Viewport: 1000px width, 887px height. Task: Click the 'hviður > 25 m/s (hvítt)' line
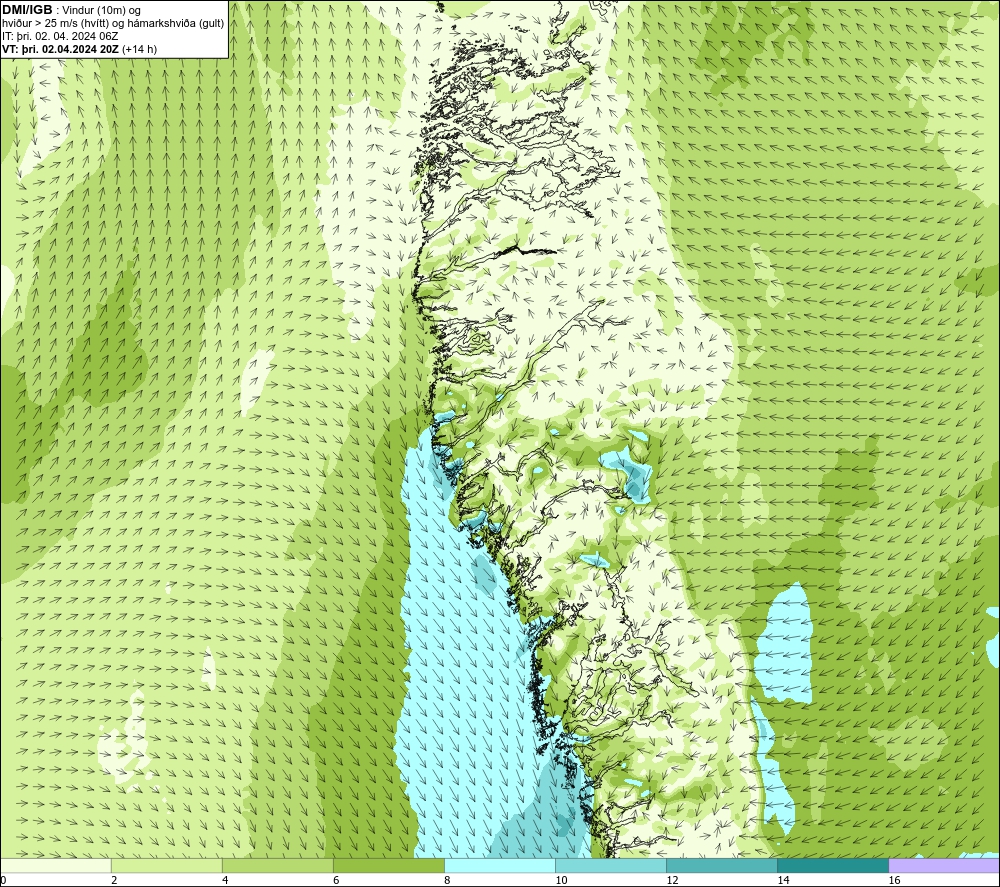click(x=113, y=24)
